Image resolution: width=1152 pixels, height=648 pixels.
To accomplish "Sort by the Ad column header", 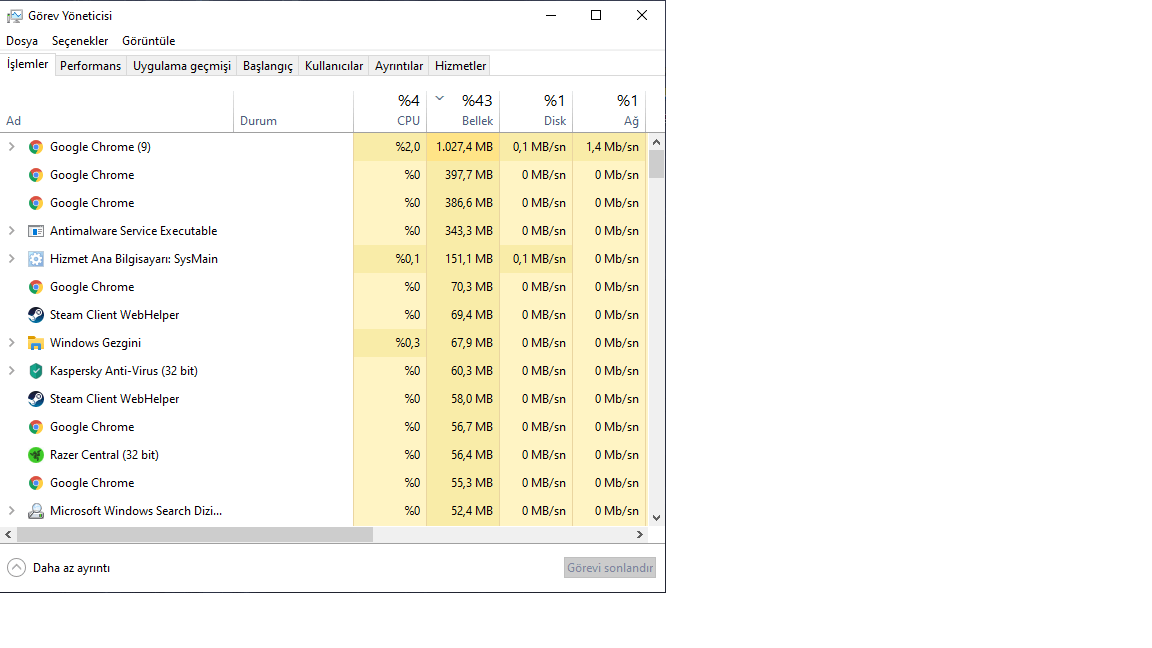I will [x=118, y=112].
